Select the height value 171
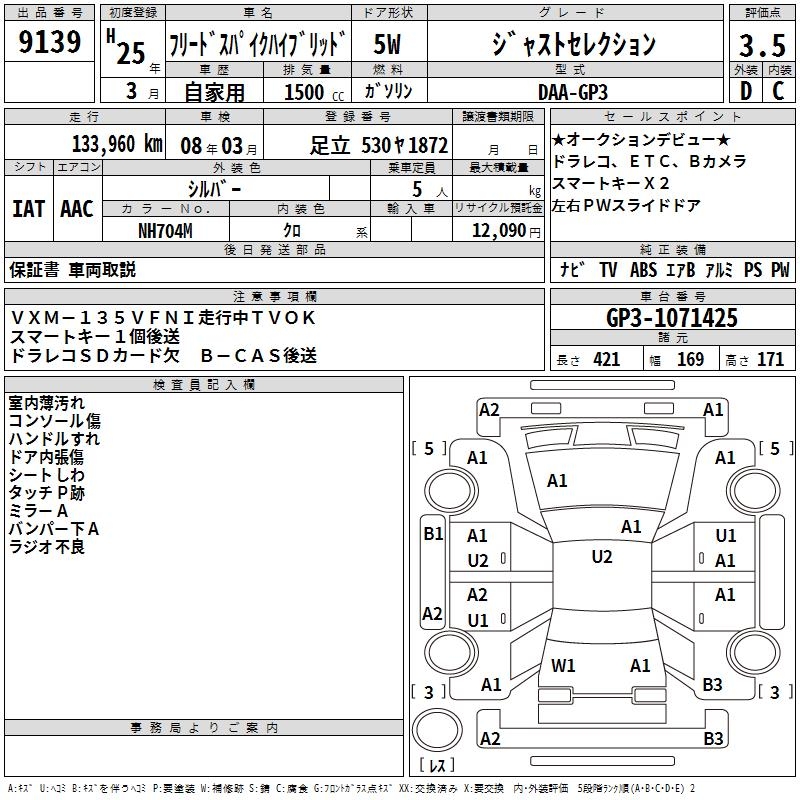The width and height of the screenshot is (800, 800). click(770, 360)
